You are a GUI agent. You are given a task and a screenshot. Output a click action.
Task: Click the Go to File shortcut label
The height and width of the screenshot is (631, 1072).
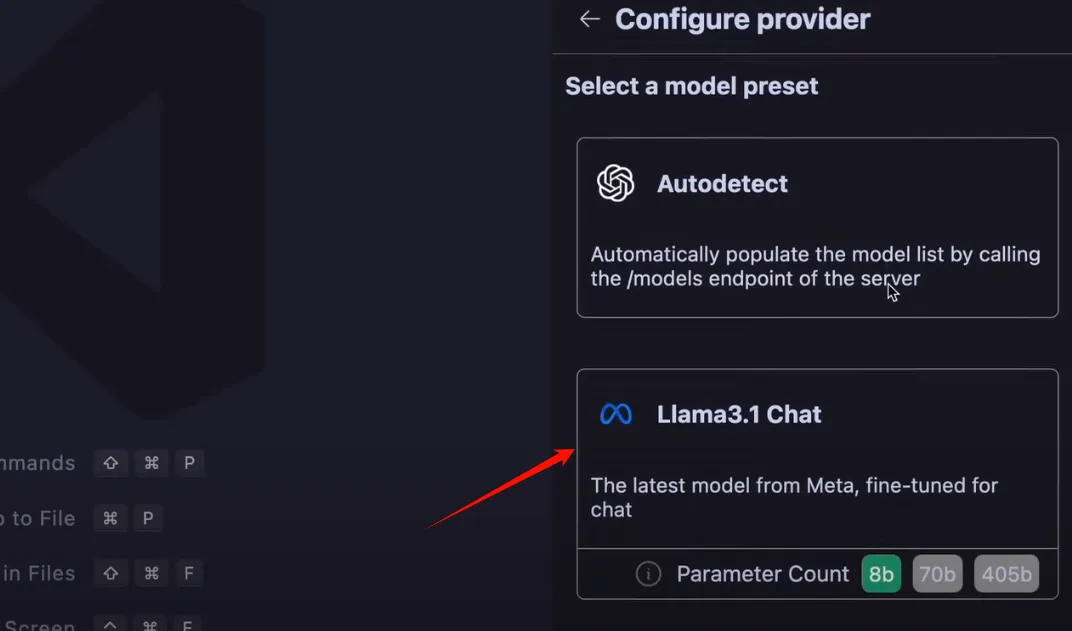coord(38,518)
